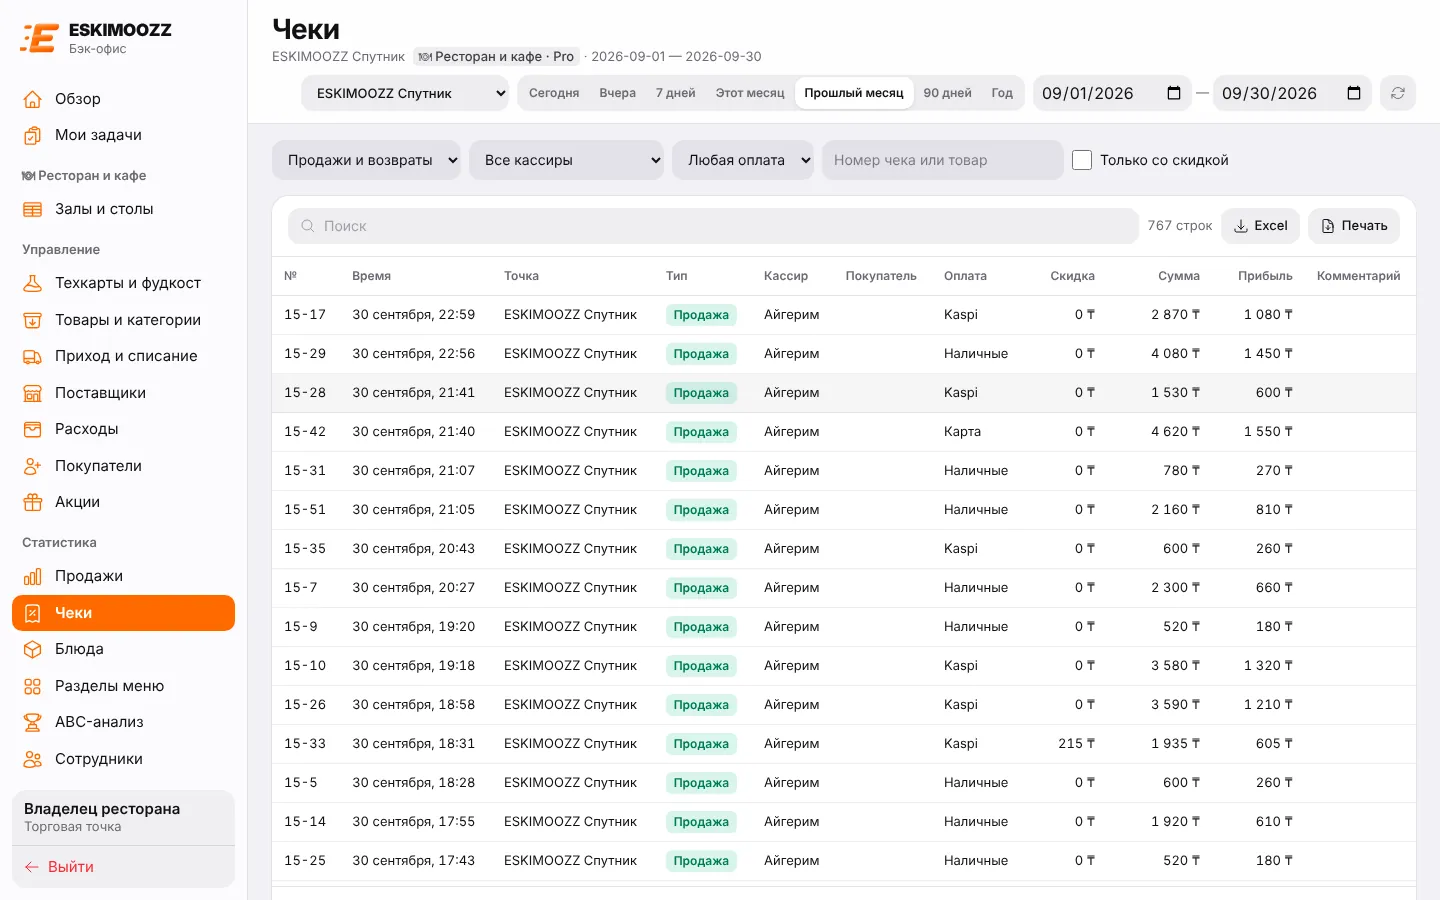Click the Номер чека или товар field
Image resolution: width=1440 pixels, height=900 pixels.
[942, 160]
